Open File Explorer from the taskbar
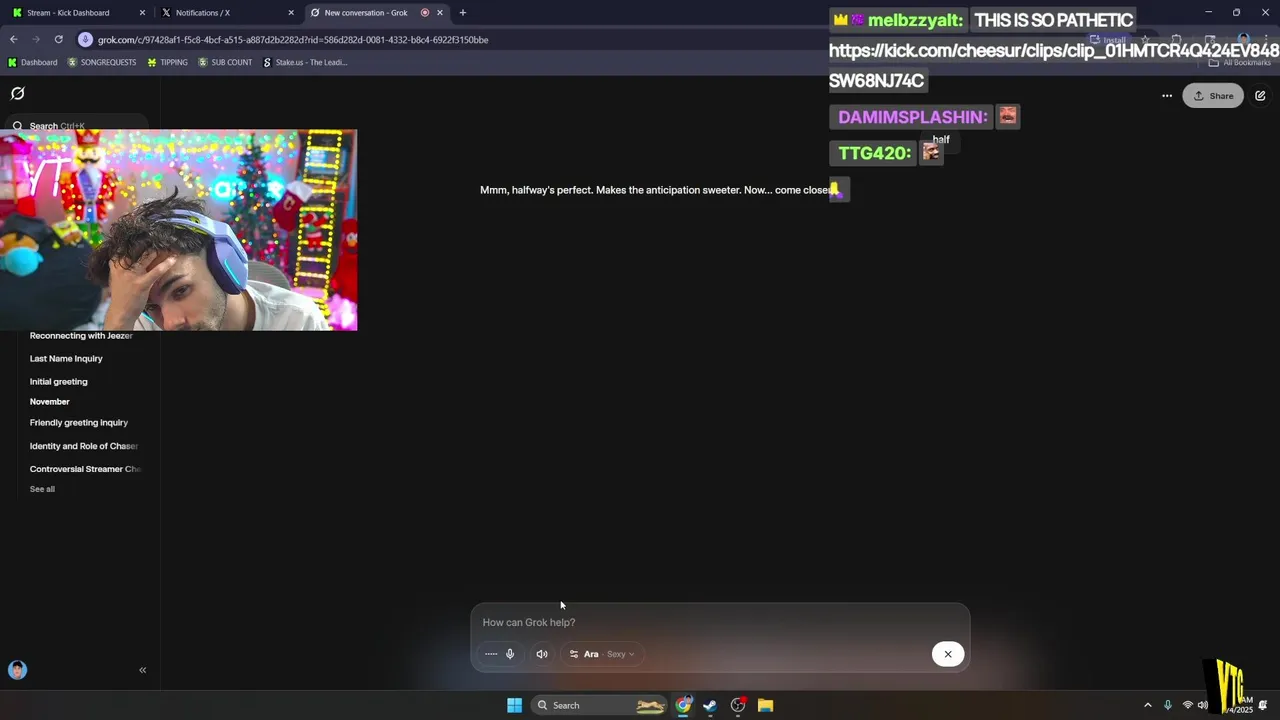The image size is (1280, 720). tap(765, 705)
